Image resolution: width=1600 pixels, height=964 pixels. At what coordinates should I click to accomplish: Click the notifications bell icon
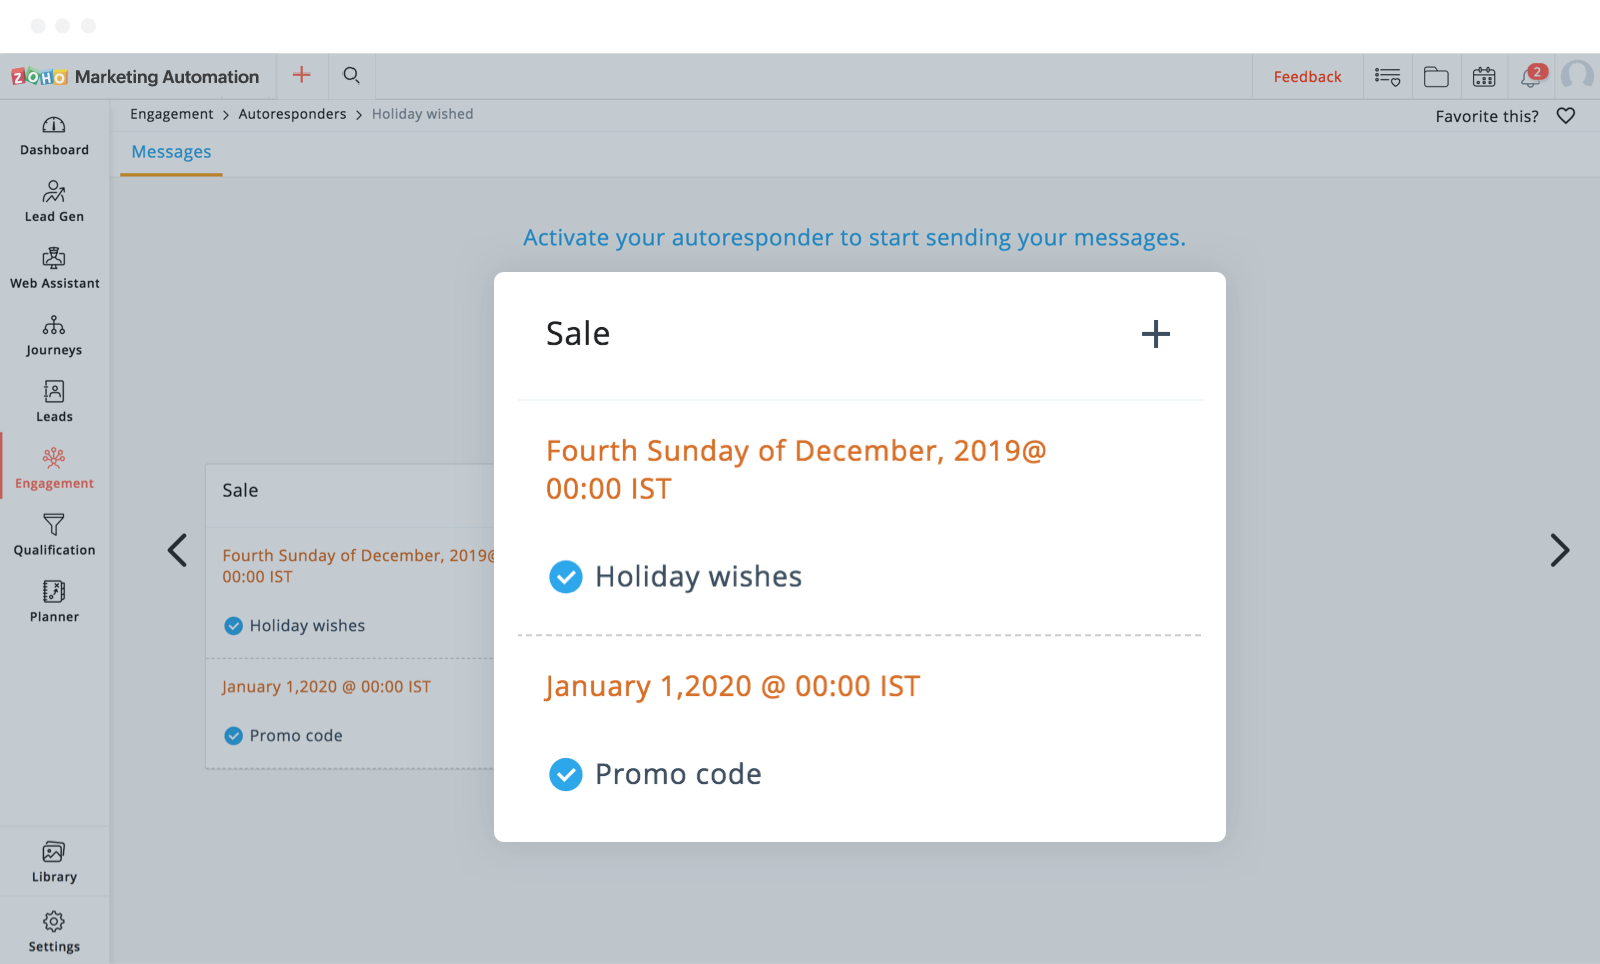click(1531, 77)
